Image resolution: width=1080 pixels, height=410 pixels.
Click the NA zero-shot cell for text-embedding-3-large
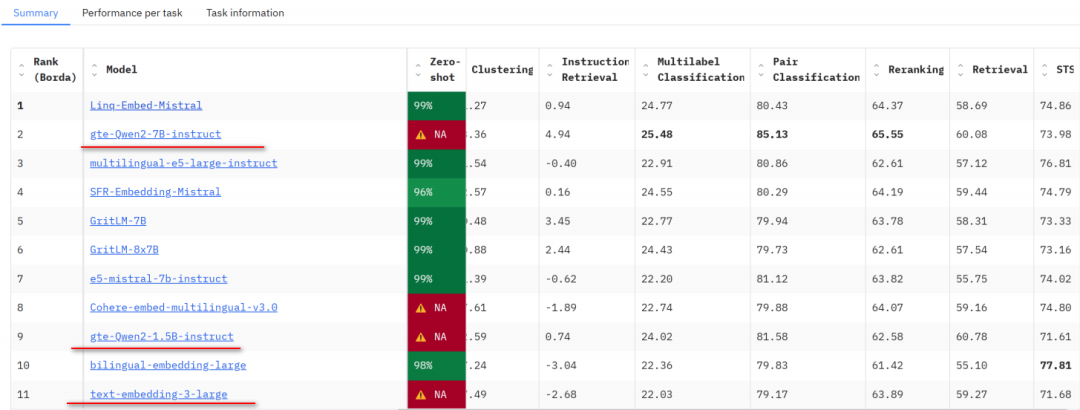[x=437, y=394]
